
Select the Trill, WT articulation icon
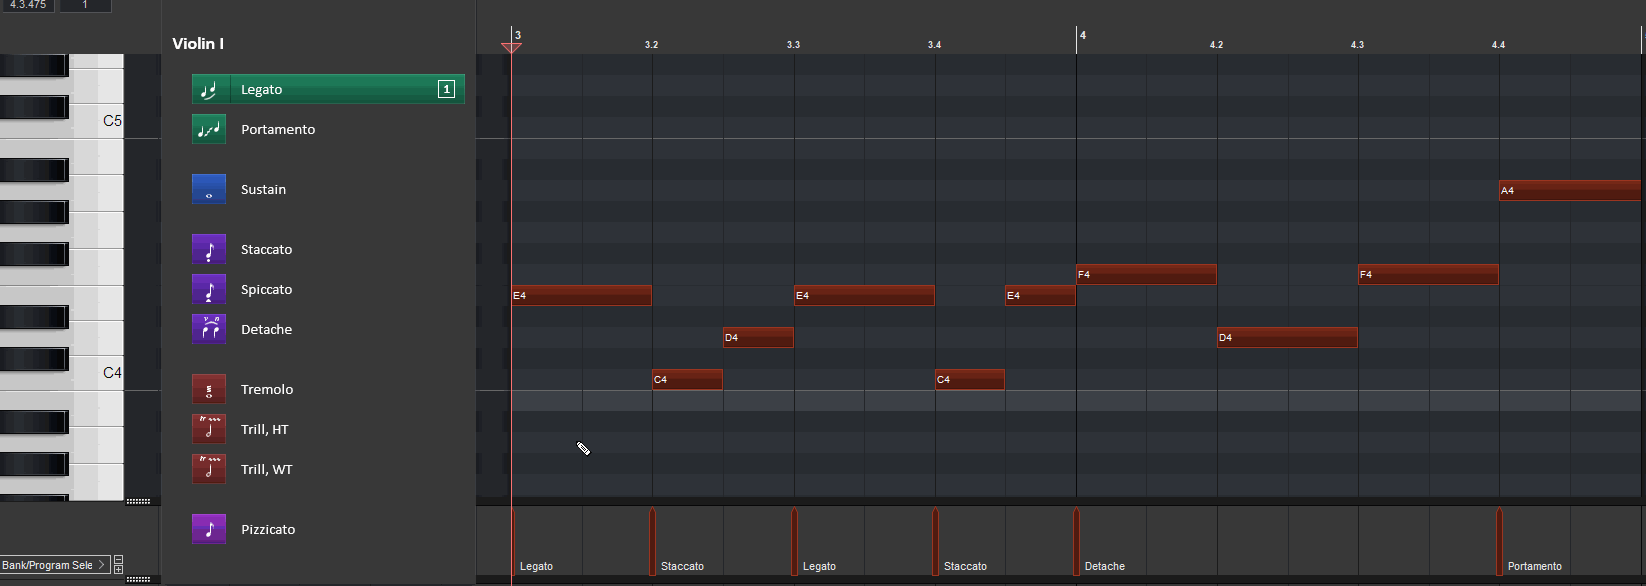pos(209,469)
